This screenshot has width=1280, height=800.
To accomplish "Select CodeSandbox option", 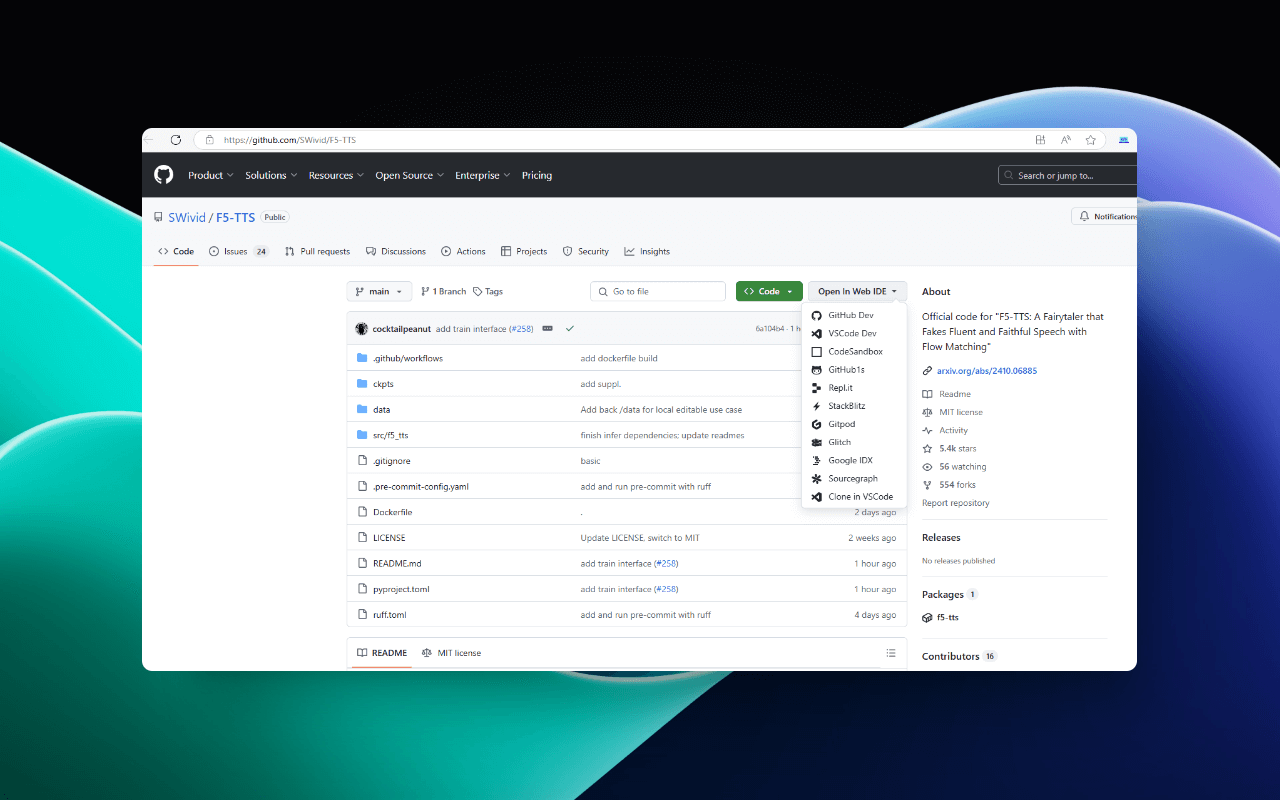I will pos(854,352).
